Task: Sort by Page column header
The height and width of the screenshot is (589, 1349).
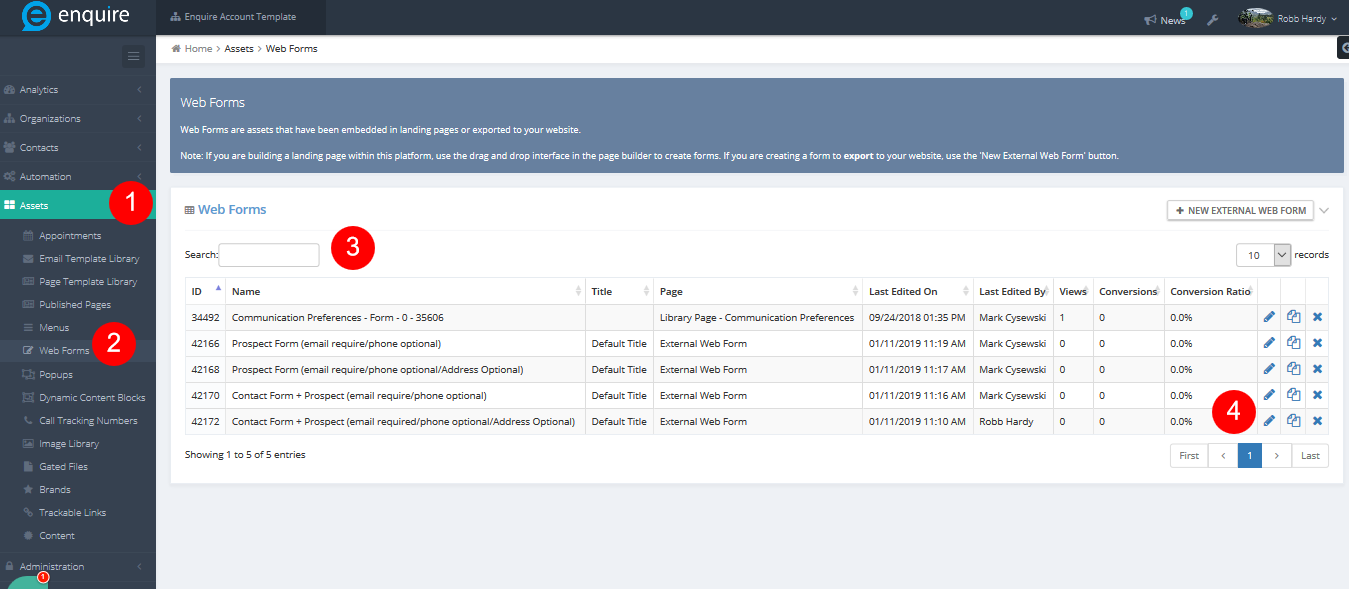Action: [758, 291]
